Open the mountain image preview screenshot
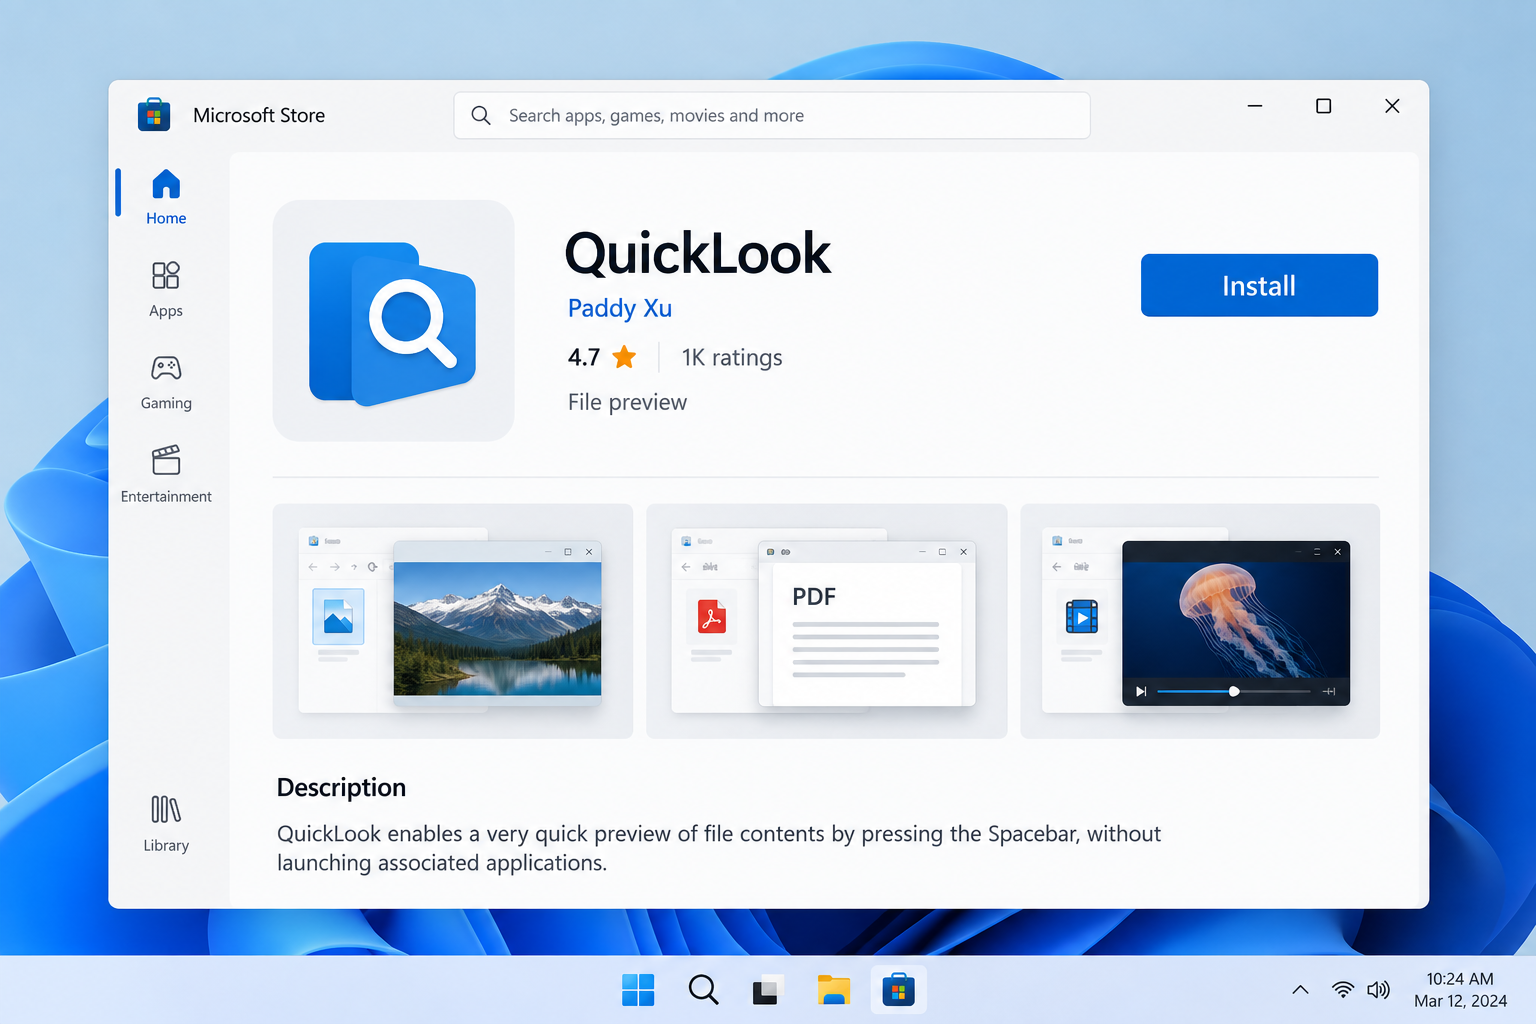 (453, 621)
